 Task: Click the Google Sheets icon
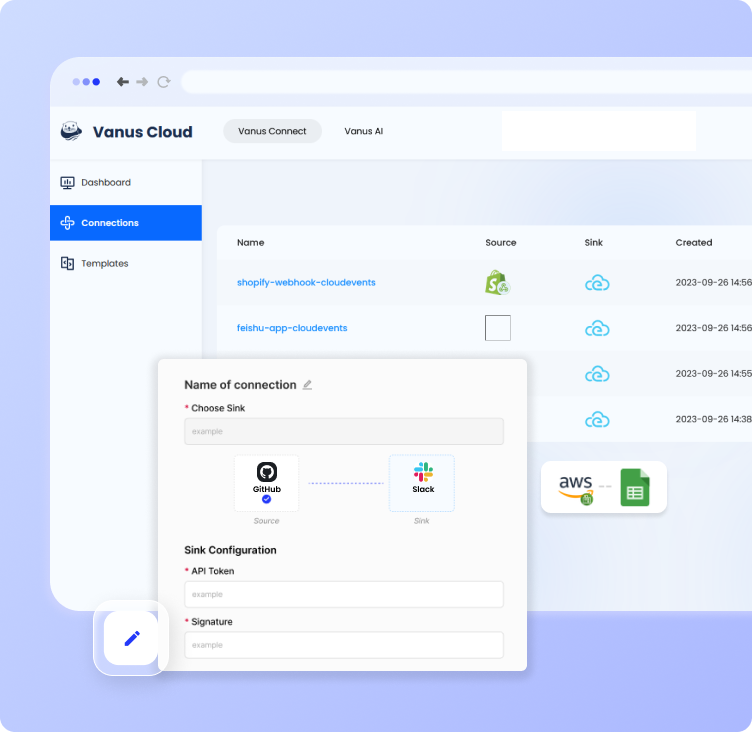[x=635, y=487]
